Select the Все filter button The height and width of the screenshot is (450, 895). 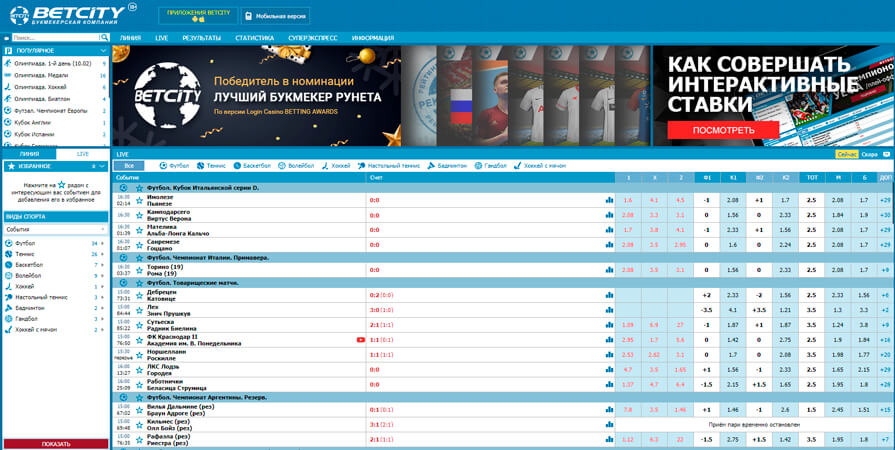[x=129, y=166]
